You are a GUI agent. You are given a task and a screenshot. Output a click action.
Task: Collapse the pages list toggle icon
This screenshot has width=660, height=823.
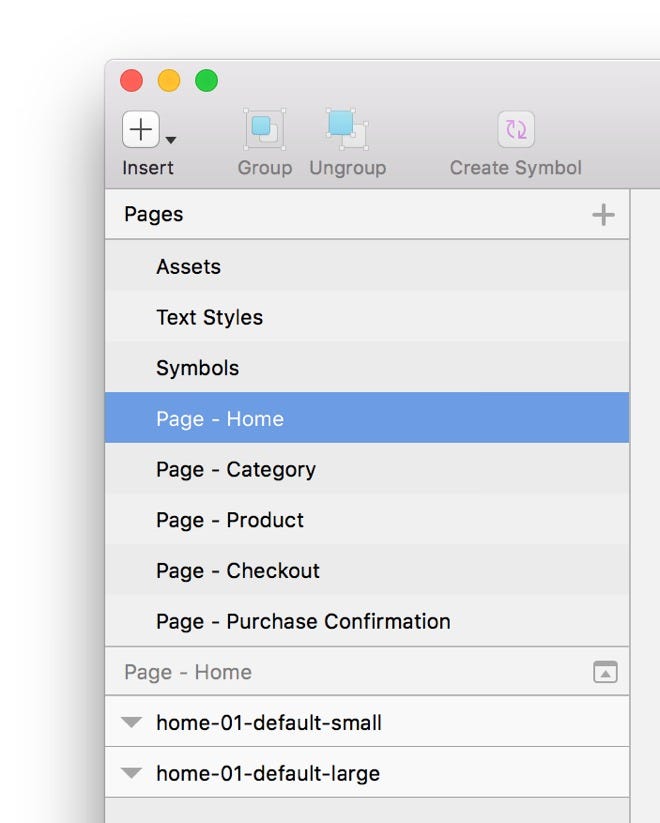(x=605, y=672)
